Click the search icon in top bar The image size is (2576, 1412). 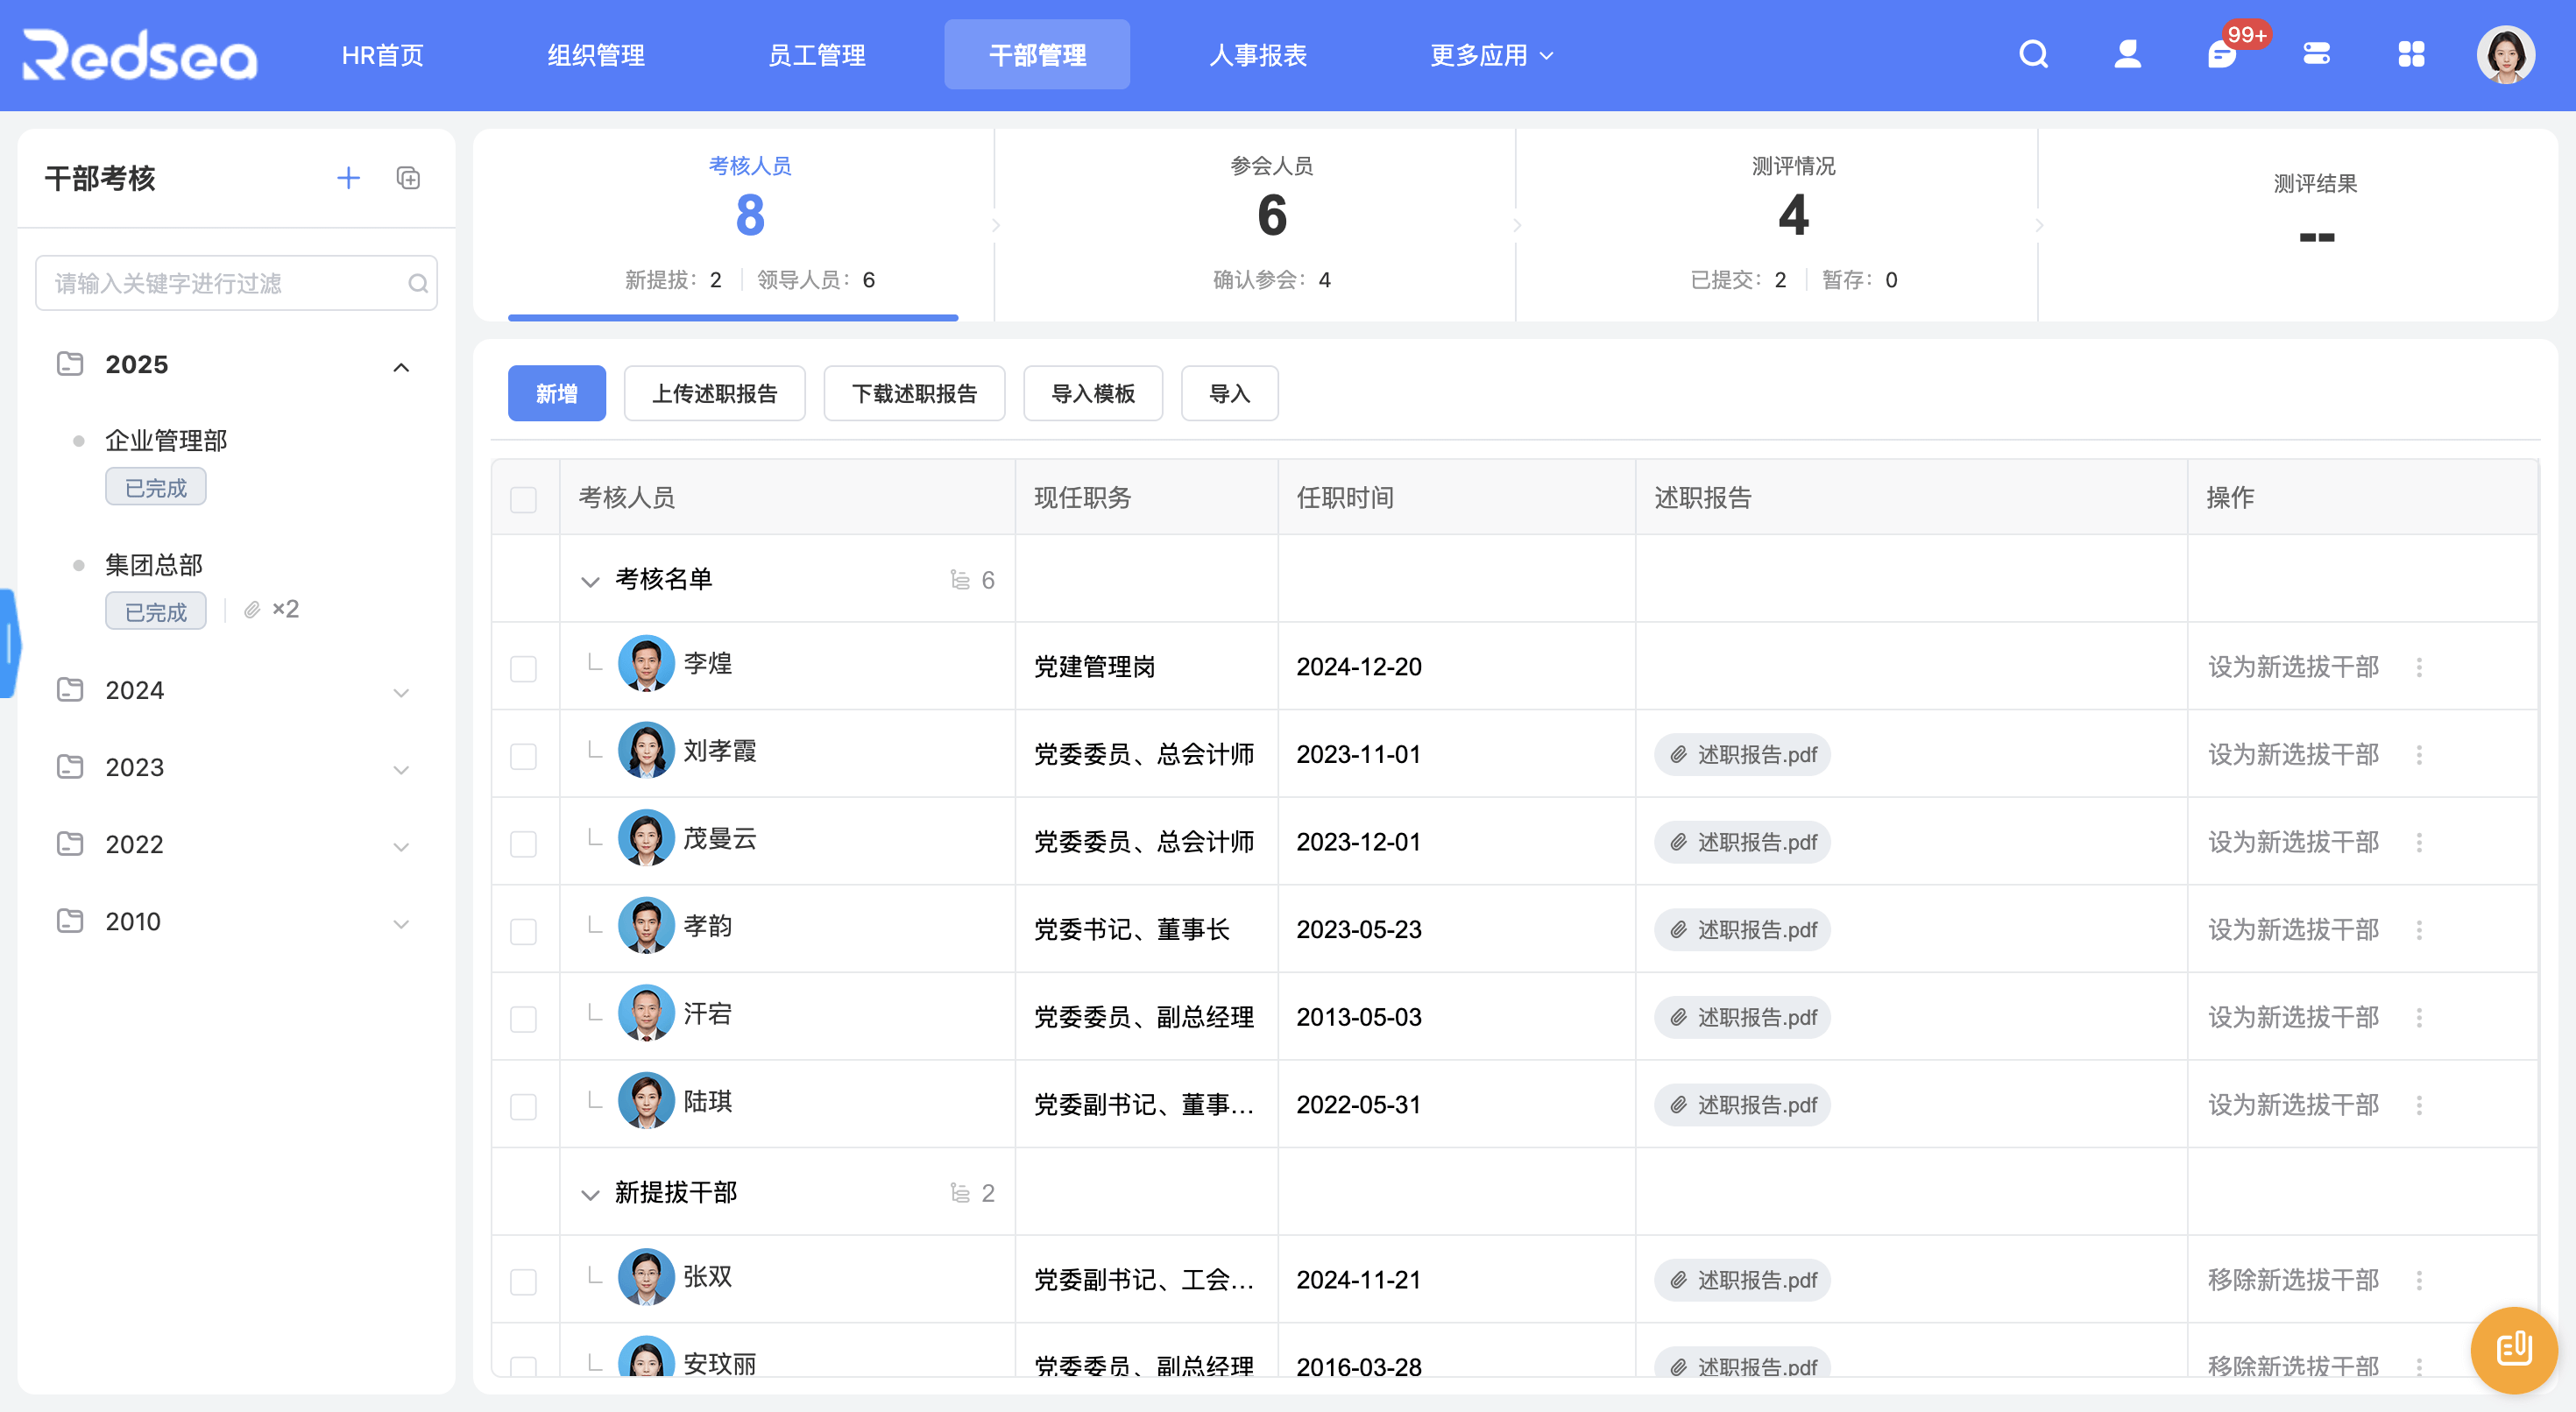pos(2033,54)
